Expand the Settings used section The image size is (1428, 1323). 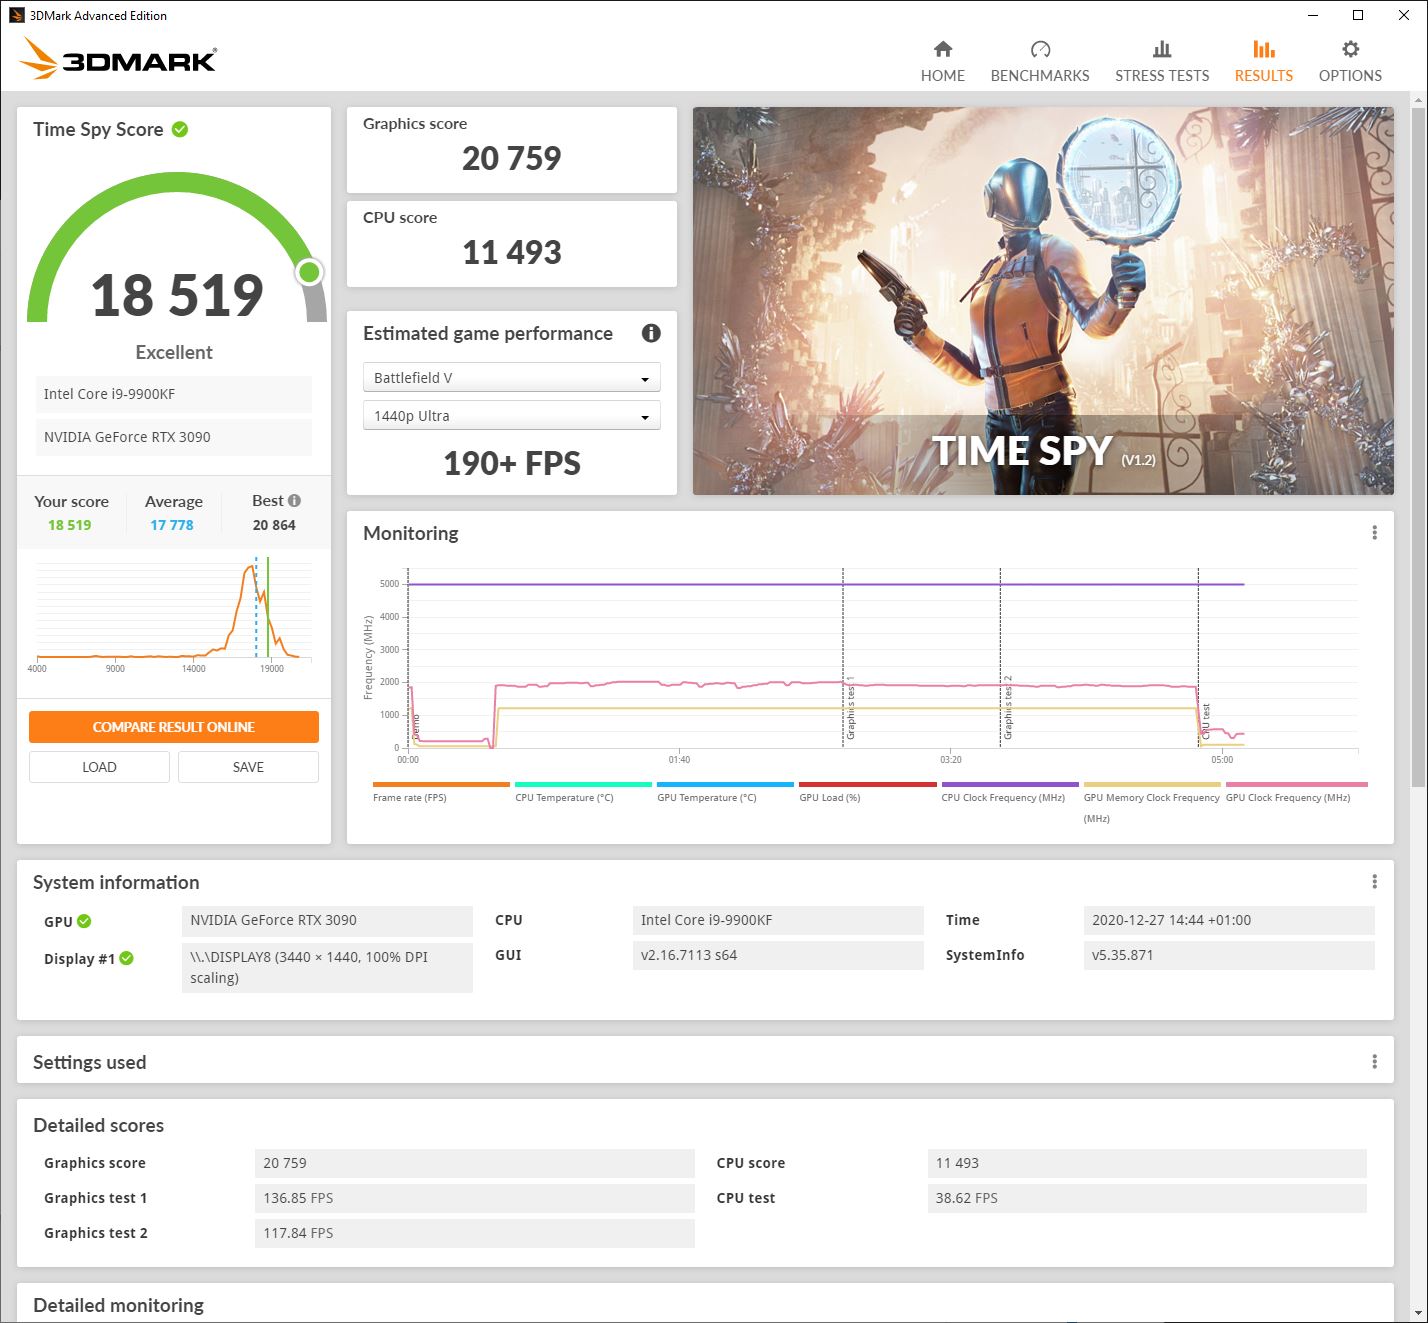705,1061
